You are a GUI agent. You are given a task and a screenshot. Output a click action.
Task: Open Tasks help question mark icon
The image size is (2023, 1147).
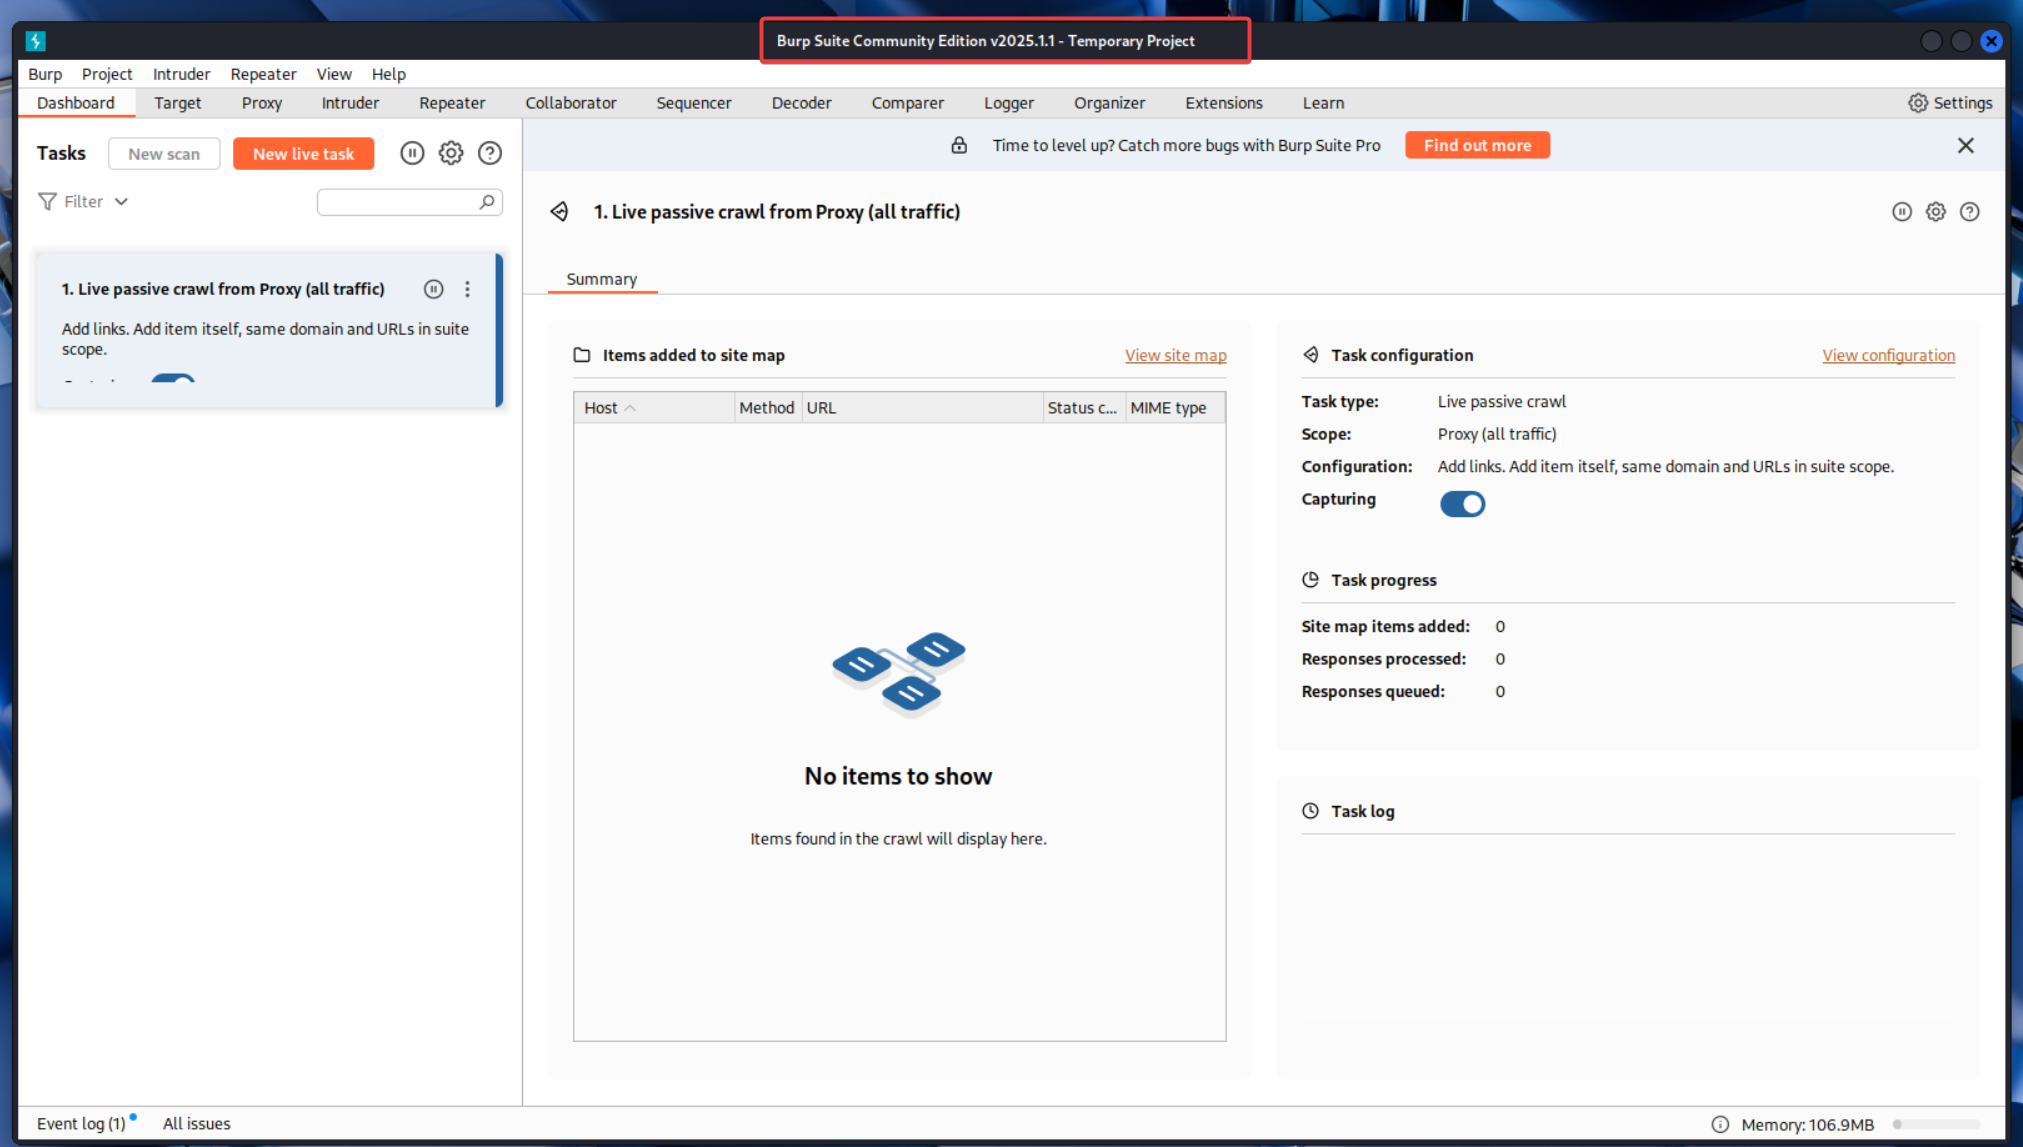click(490, 153)
